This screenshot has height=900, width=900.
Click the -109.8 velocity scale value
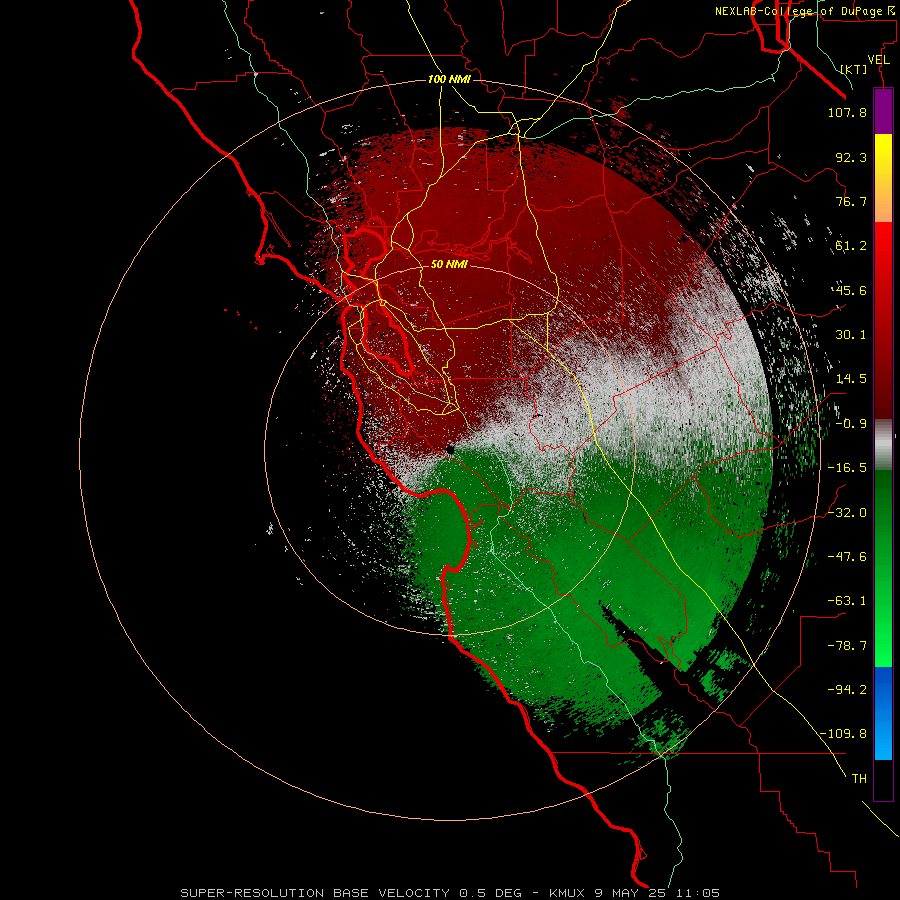pos(843,734)
